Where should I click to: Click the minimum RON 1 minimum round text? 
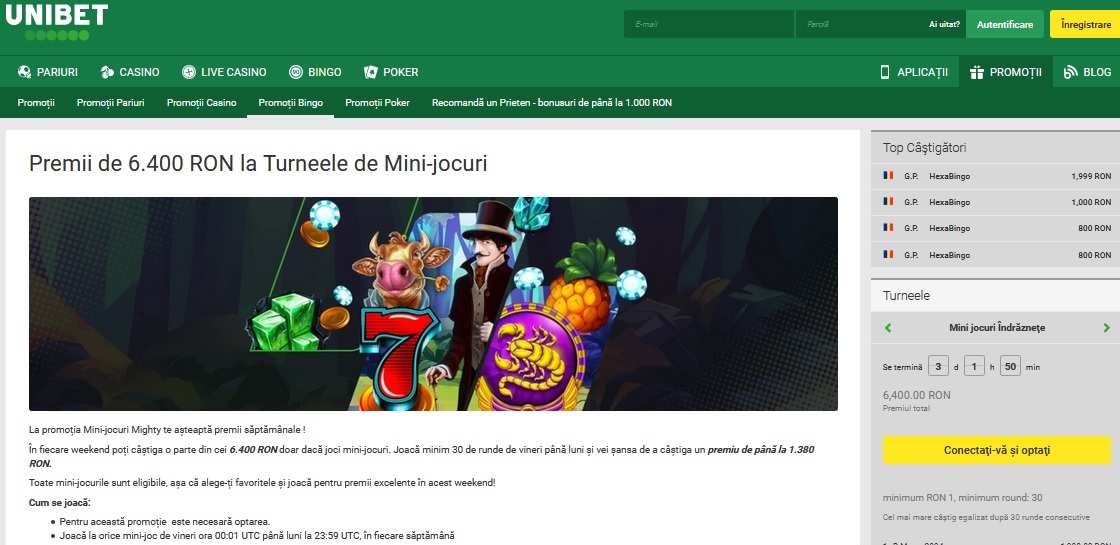[x=961, y=498]
